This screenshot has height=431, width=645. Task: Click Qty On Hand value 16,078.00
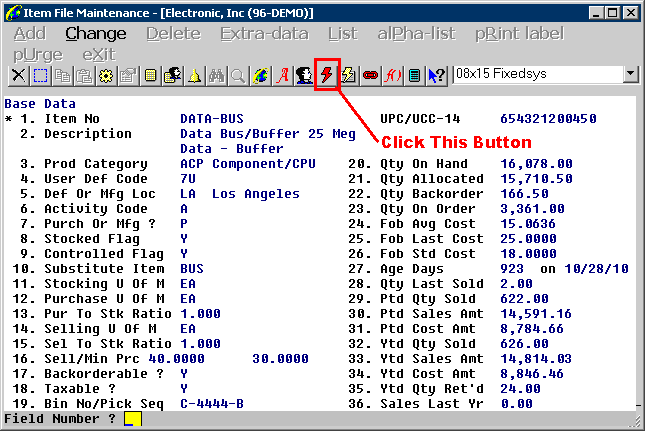click(536, 164)
